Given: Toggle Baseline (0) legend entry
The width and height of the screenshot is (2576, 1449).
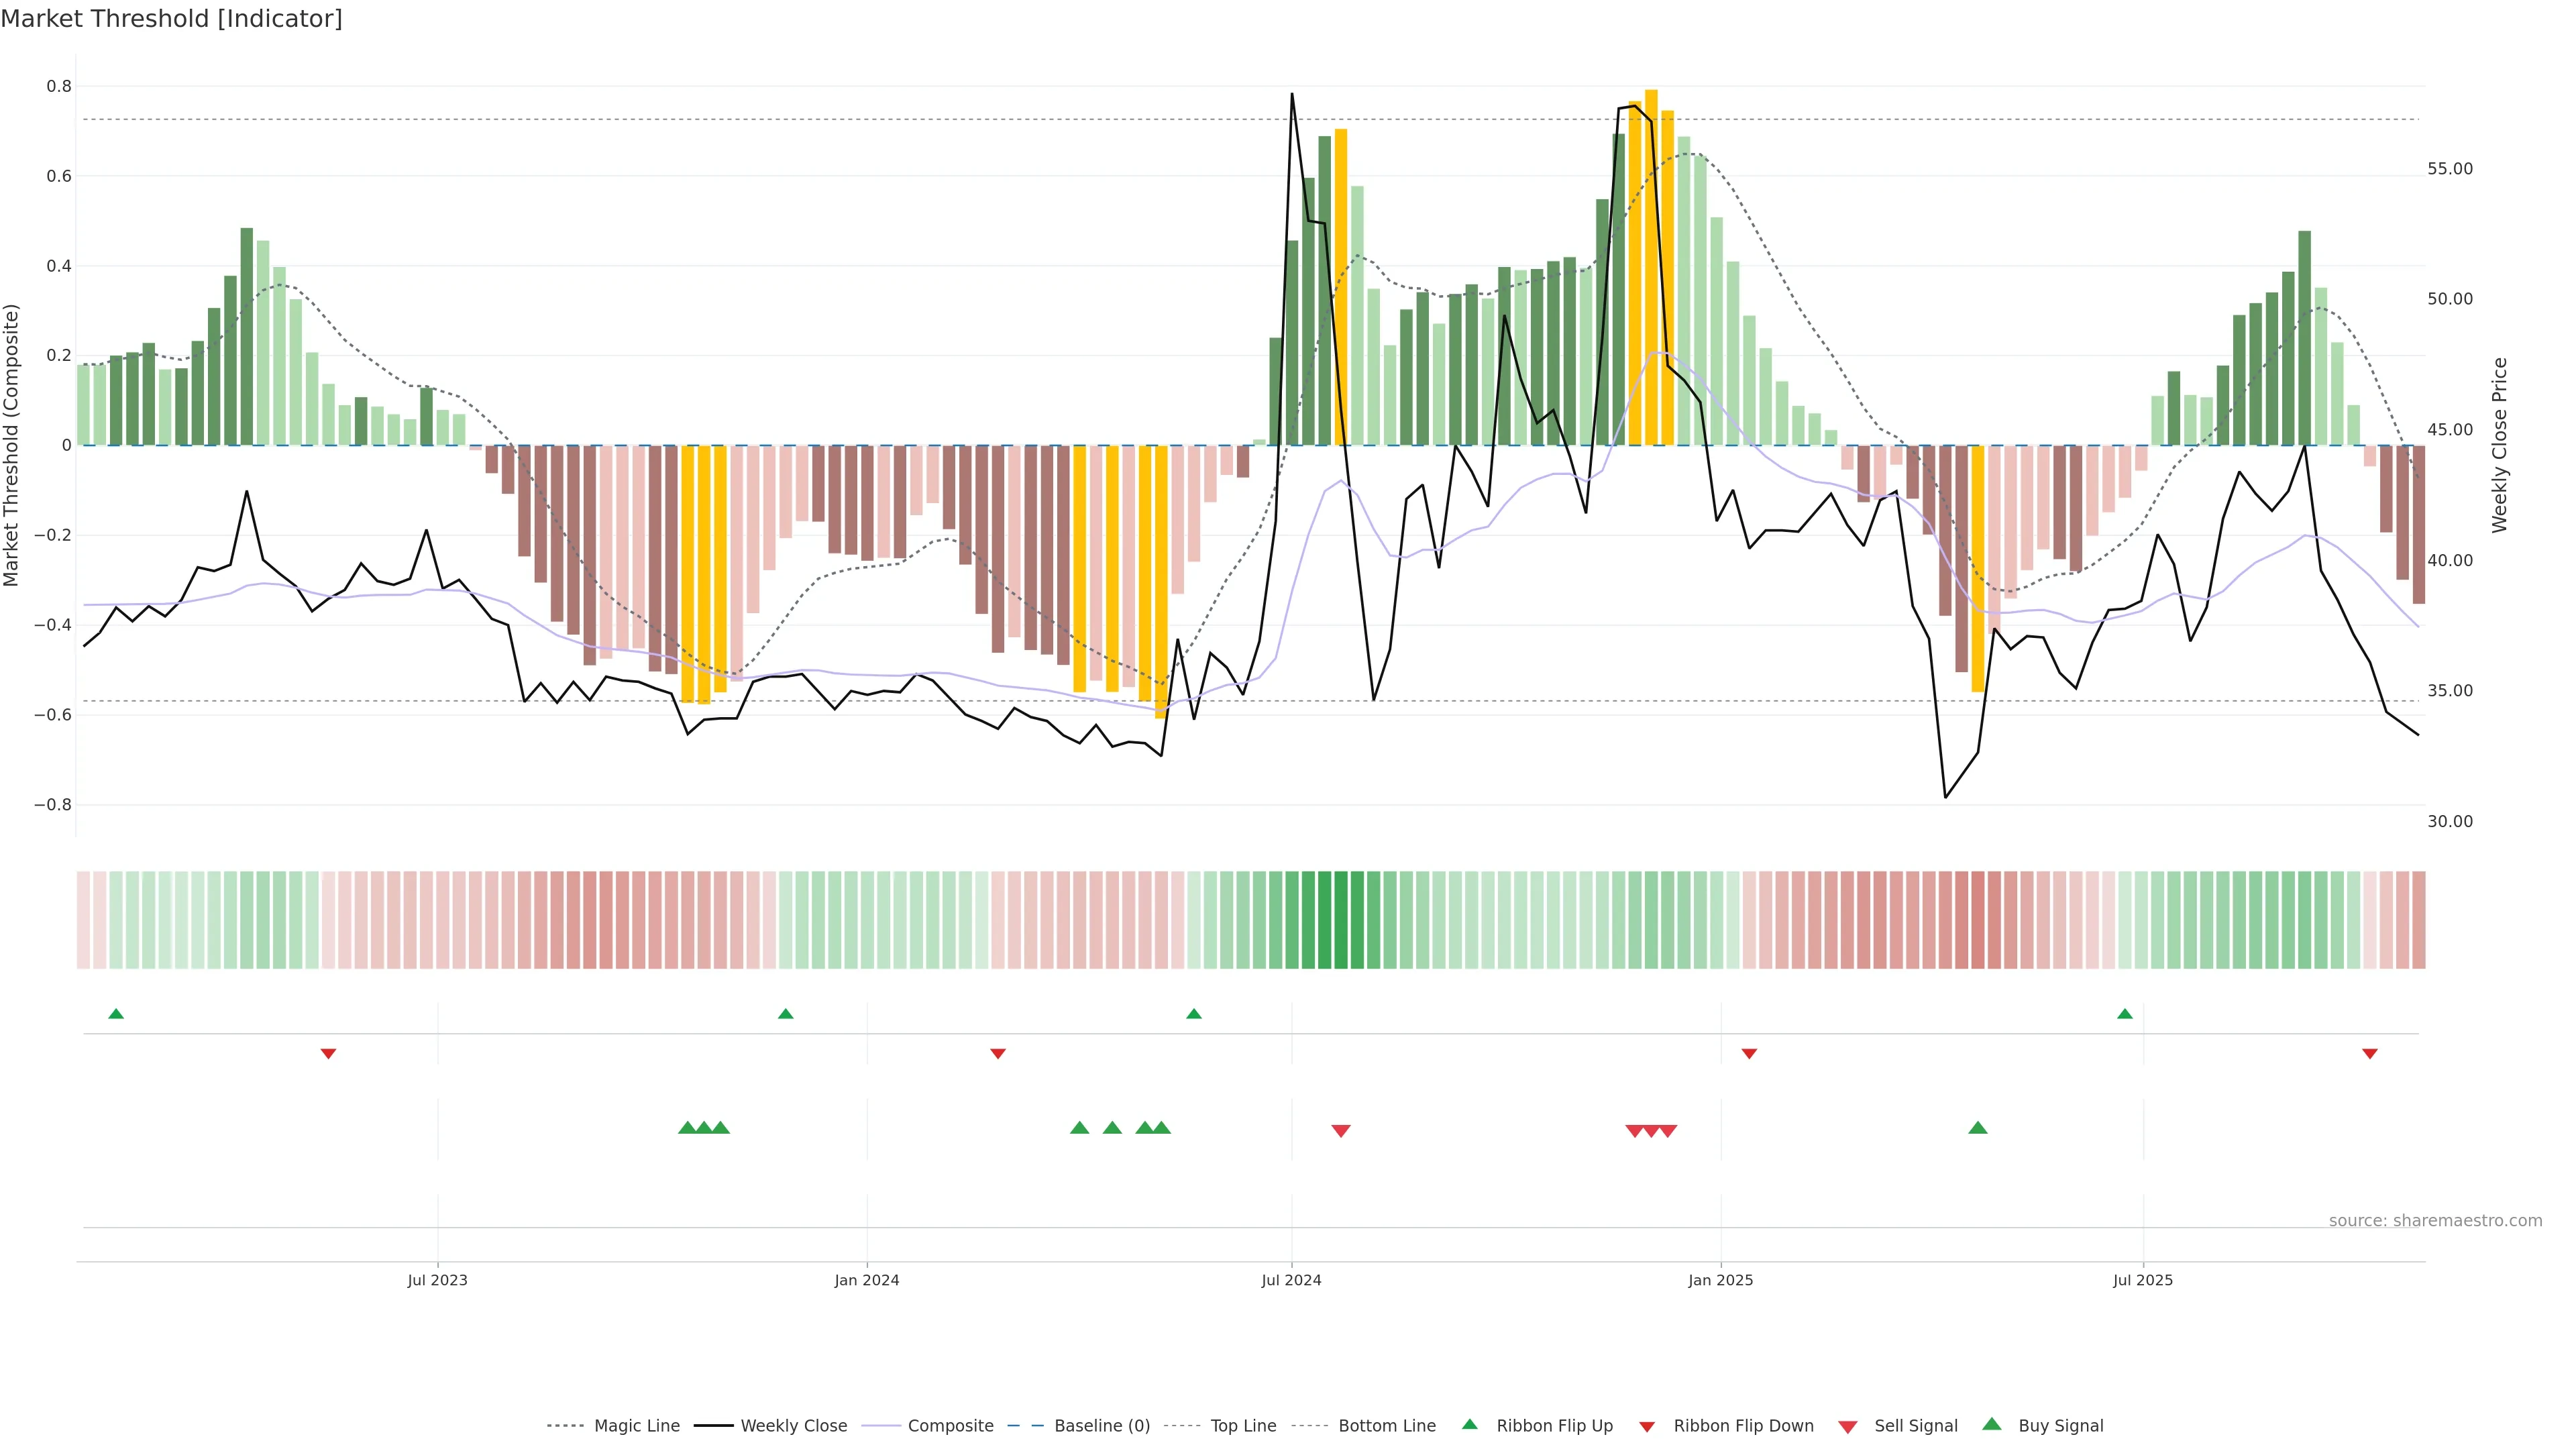Looking at the screenshot, I should pyautogui.click(x=1101, y=1426).
